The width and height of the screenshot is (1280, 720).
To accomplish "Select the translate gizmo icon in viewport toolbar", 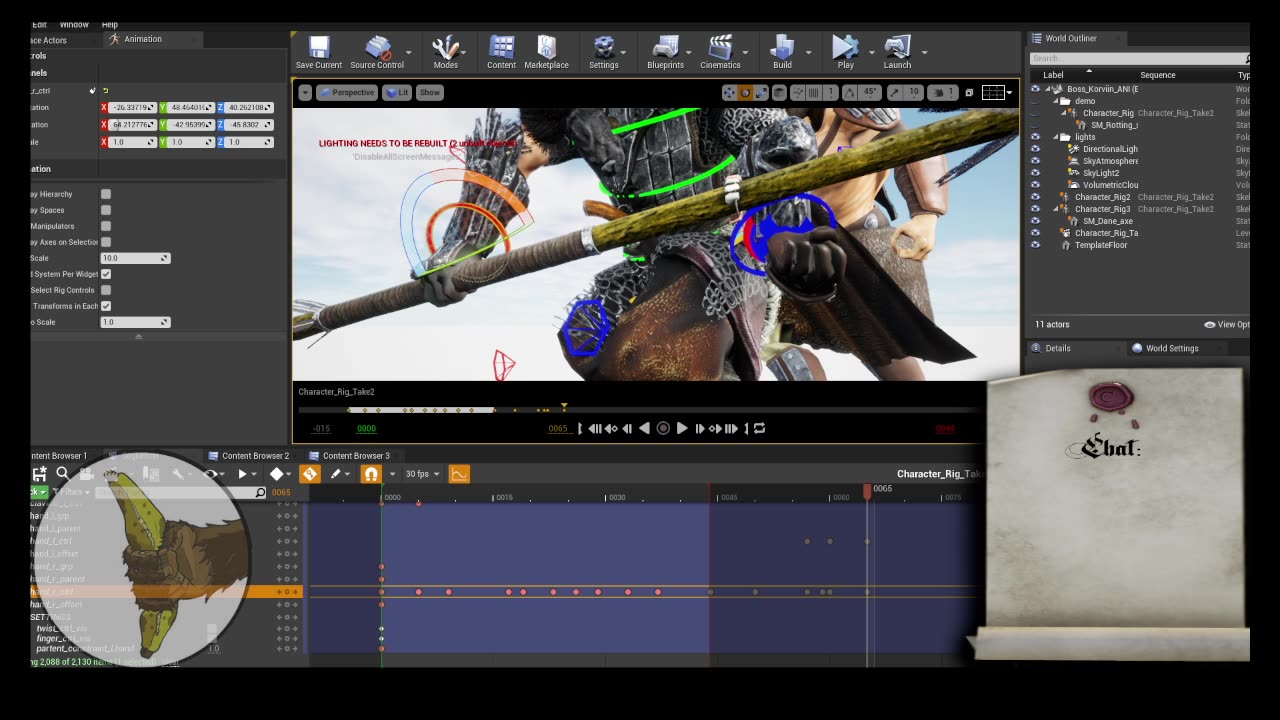I will pyautogui.click(x=729, y=92).
